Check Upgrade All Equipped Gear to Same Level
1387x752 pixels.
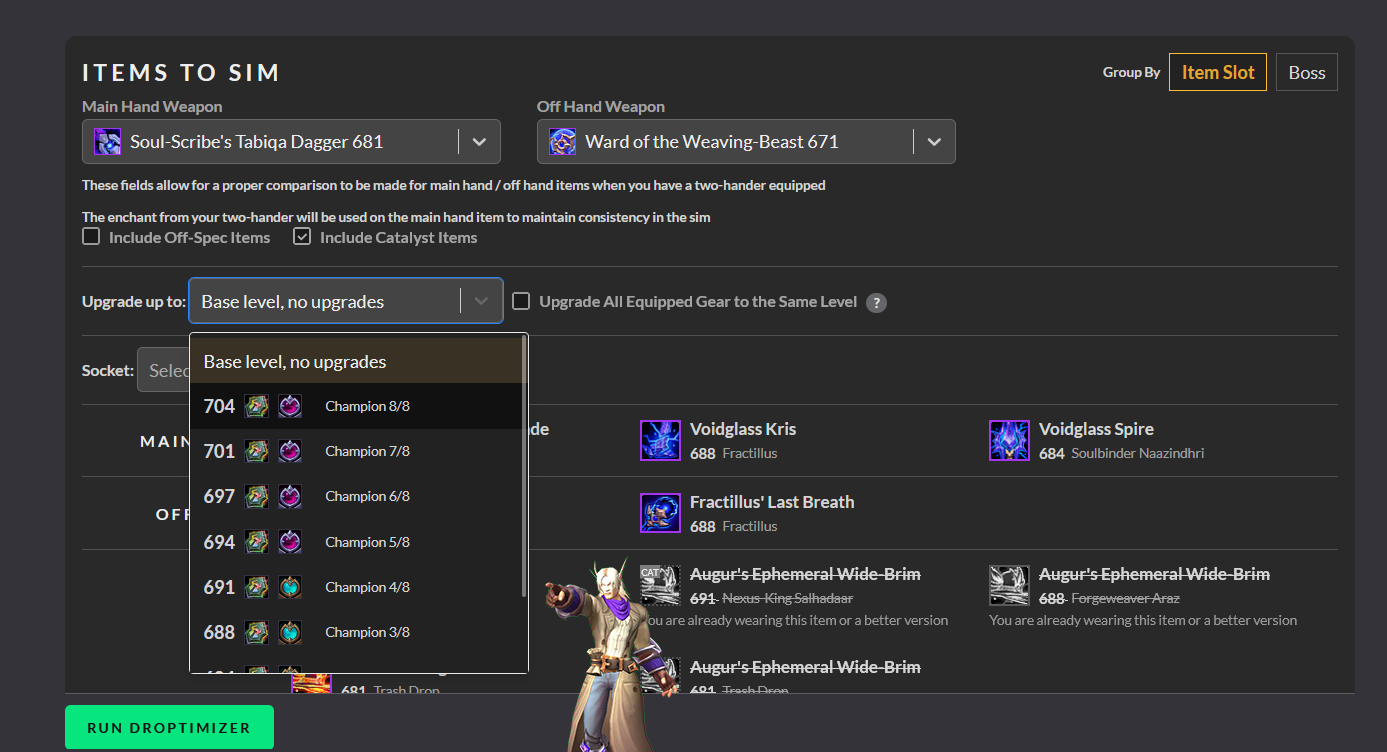(x=521, y=301)
